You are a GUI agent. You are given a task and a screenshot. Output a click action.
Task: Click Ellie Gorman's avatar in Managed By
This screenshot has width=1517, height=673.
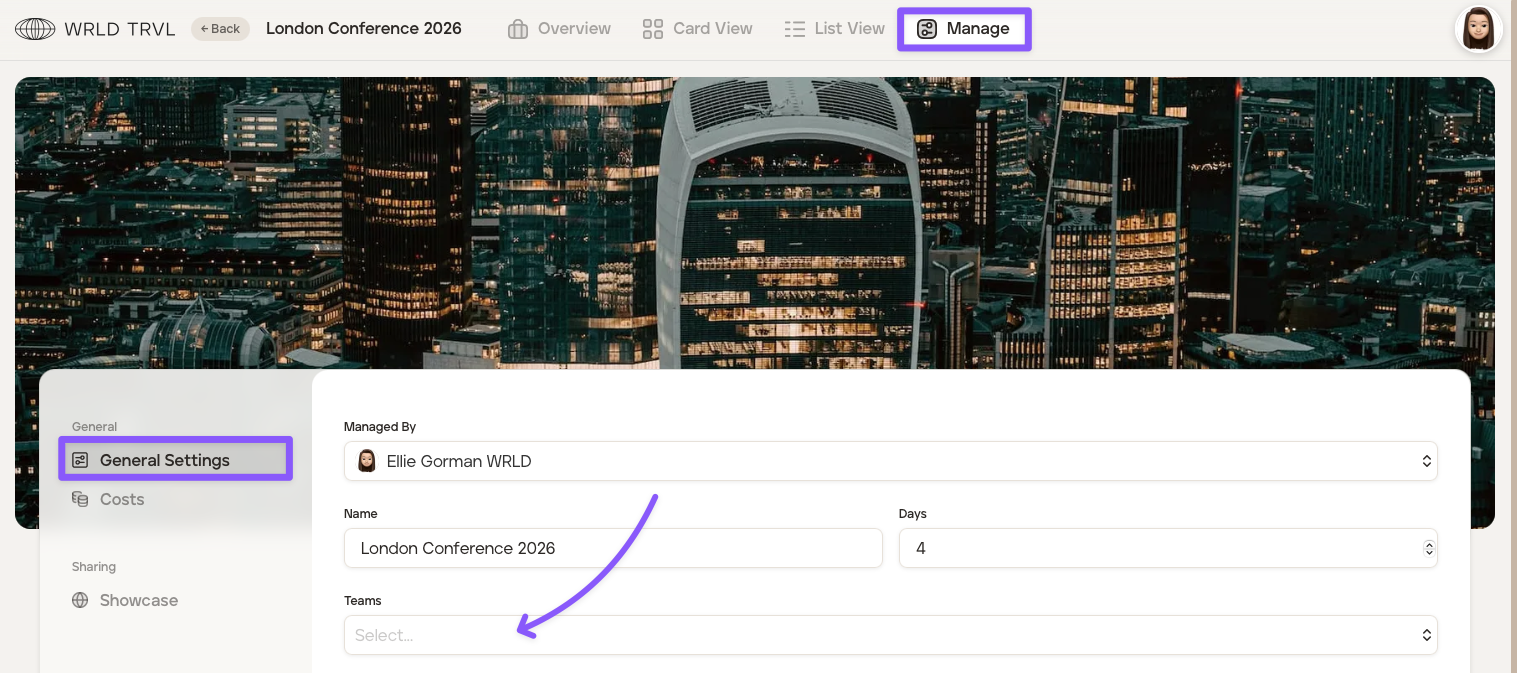tap(367, 461)
